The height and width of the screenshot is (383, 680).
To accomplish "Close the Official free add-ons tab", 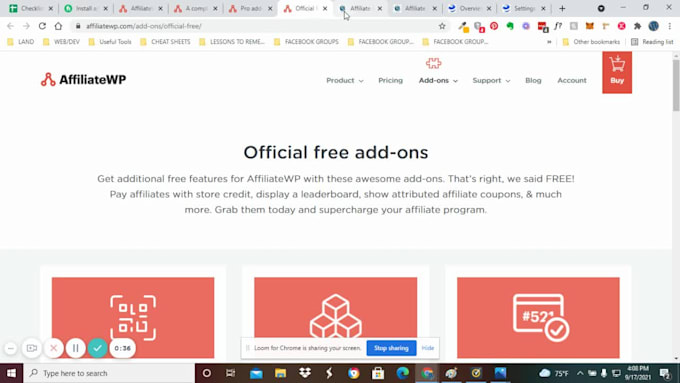I will click(325, 8).
